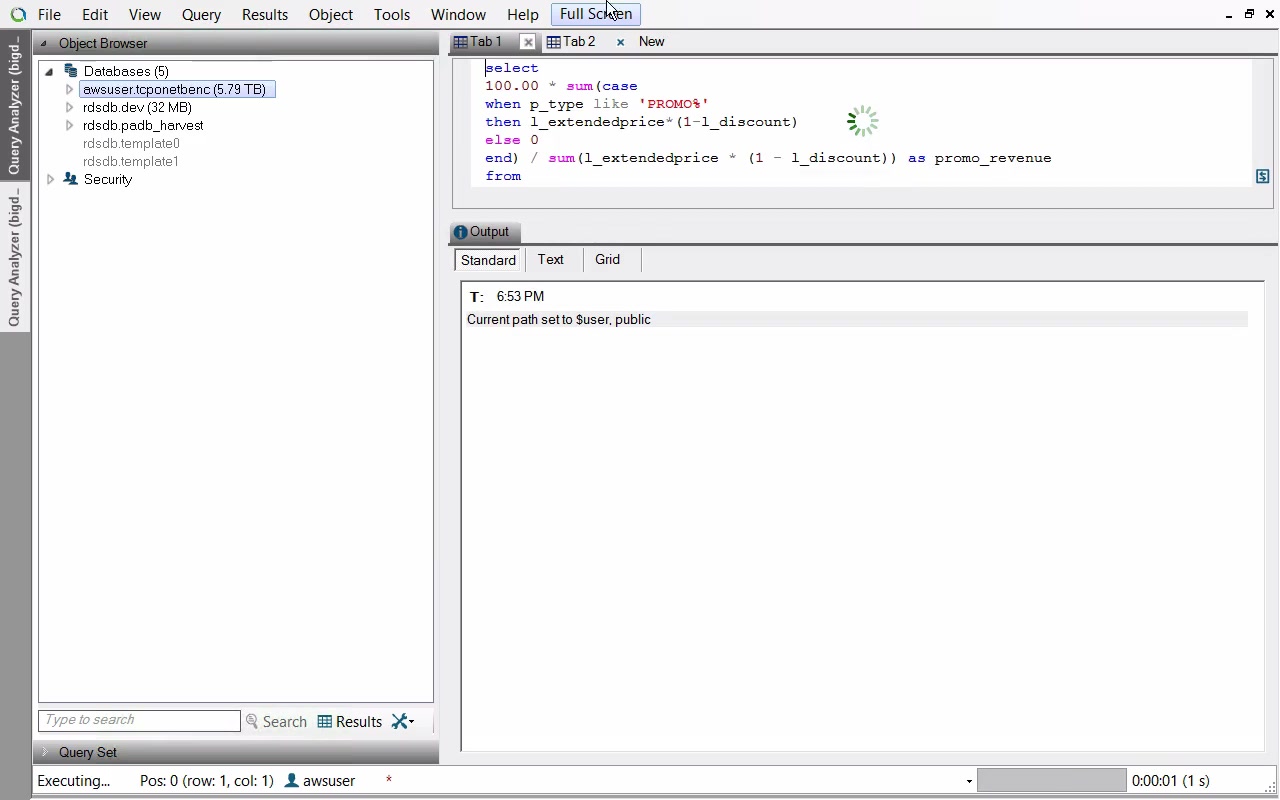Viewport: 1280px width, 800px height.
Task: Expand the Query Set panel
Action: 44,752
